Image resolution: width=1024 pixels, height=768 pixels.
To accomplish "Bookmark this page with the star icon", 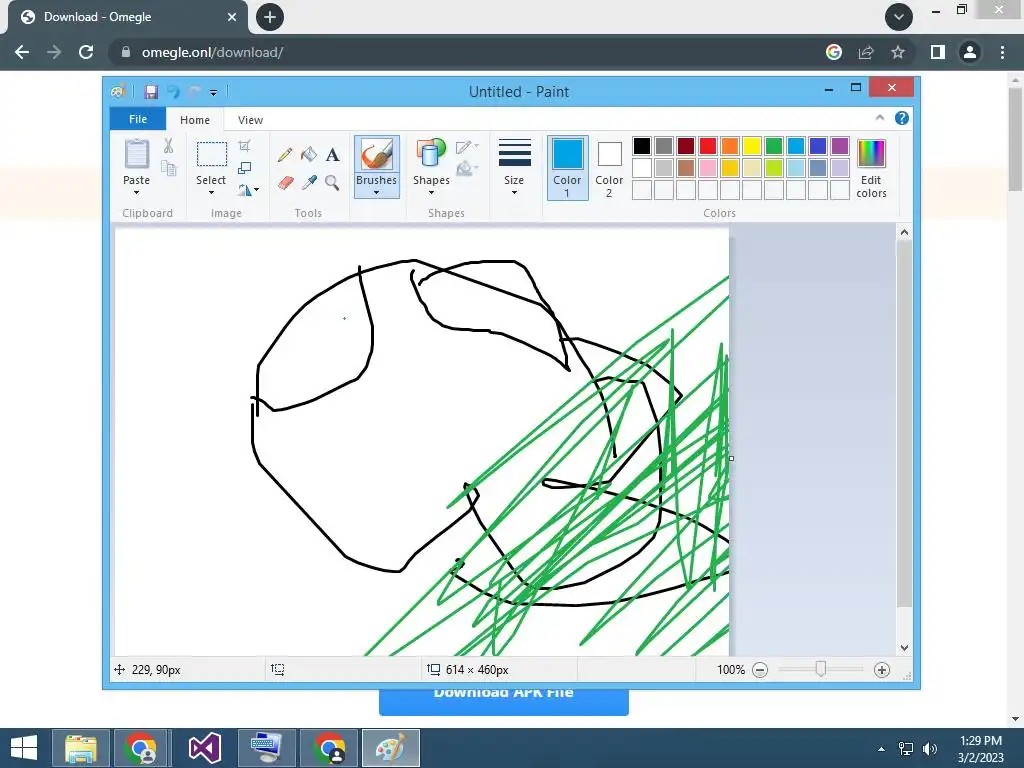I will pos(898,52).
